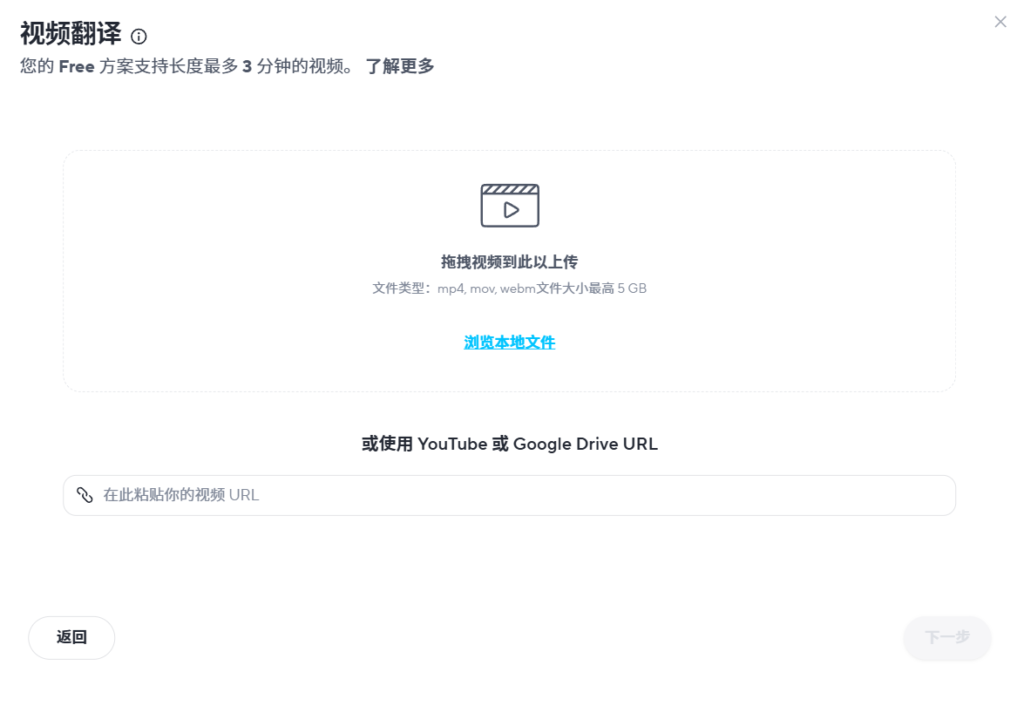Click the 拖拽视频到此以上传 text
The image size is (1024, 706).
pos(509,262)
